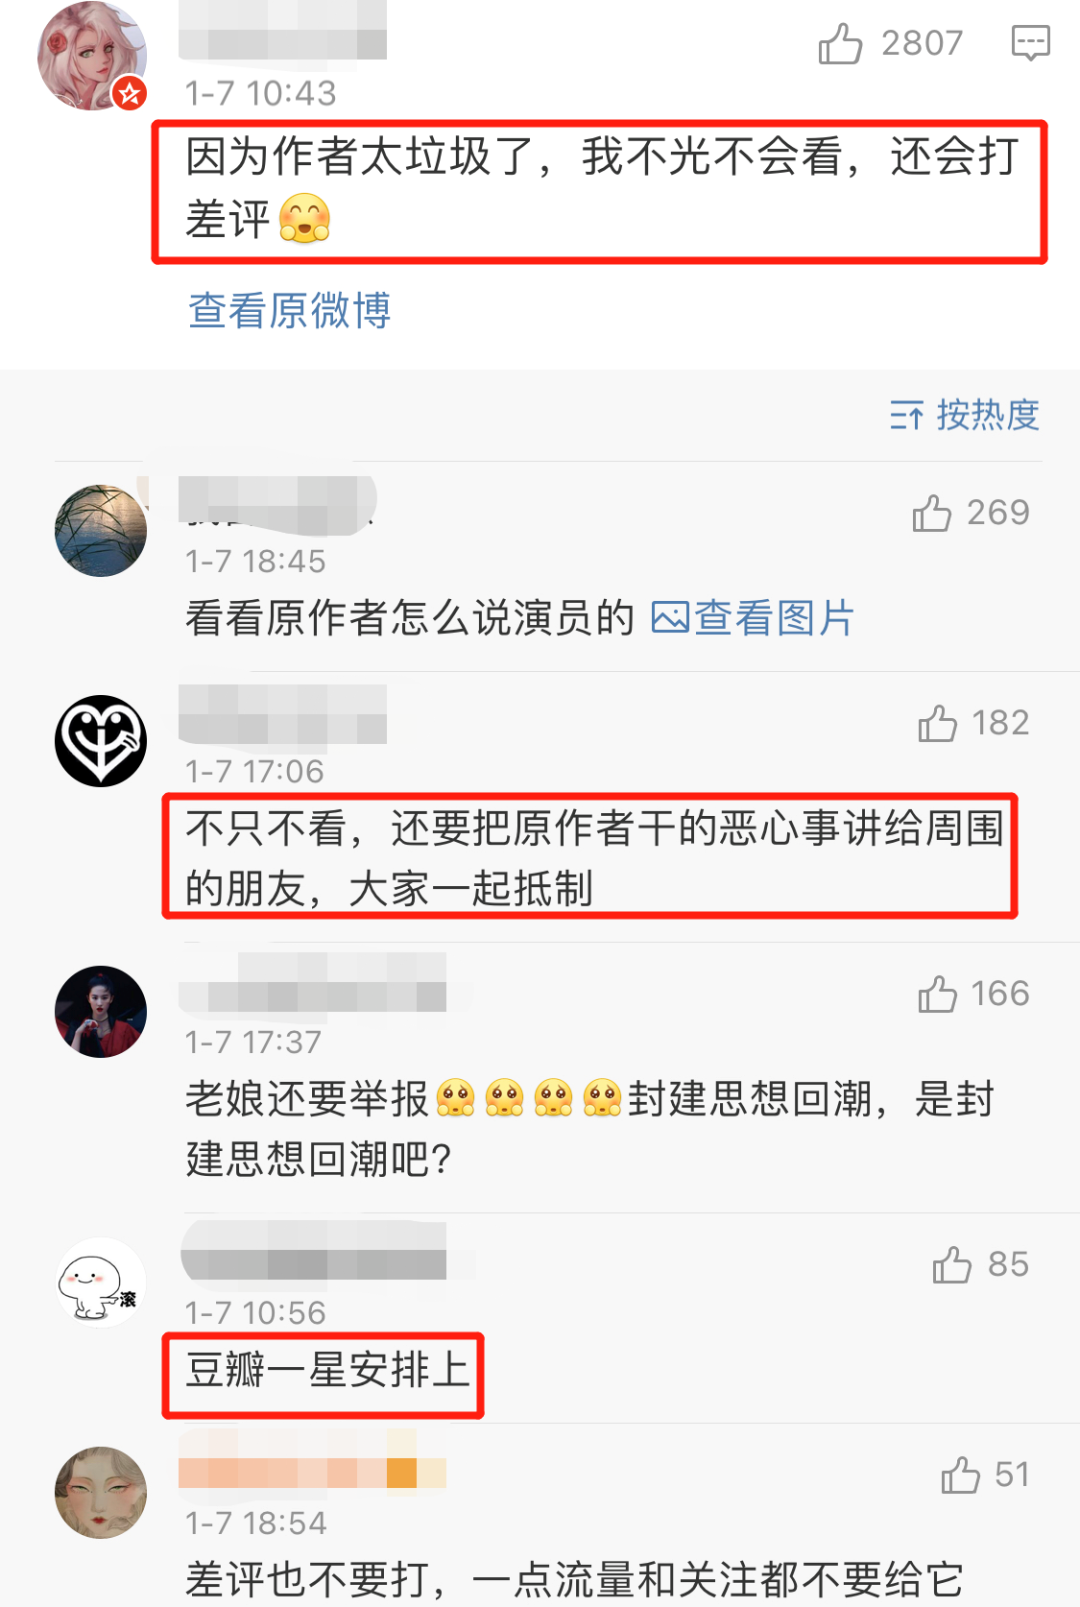Open the 查看原微博 link
Image resolution: width=1080 pixels, height=1607 pixels.
(289, 310)
